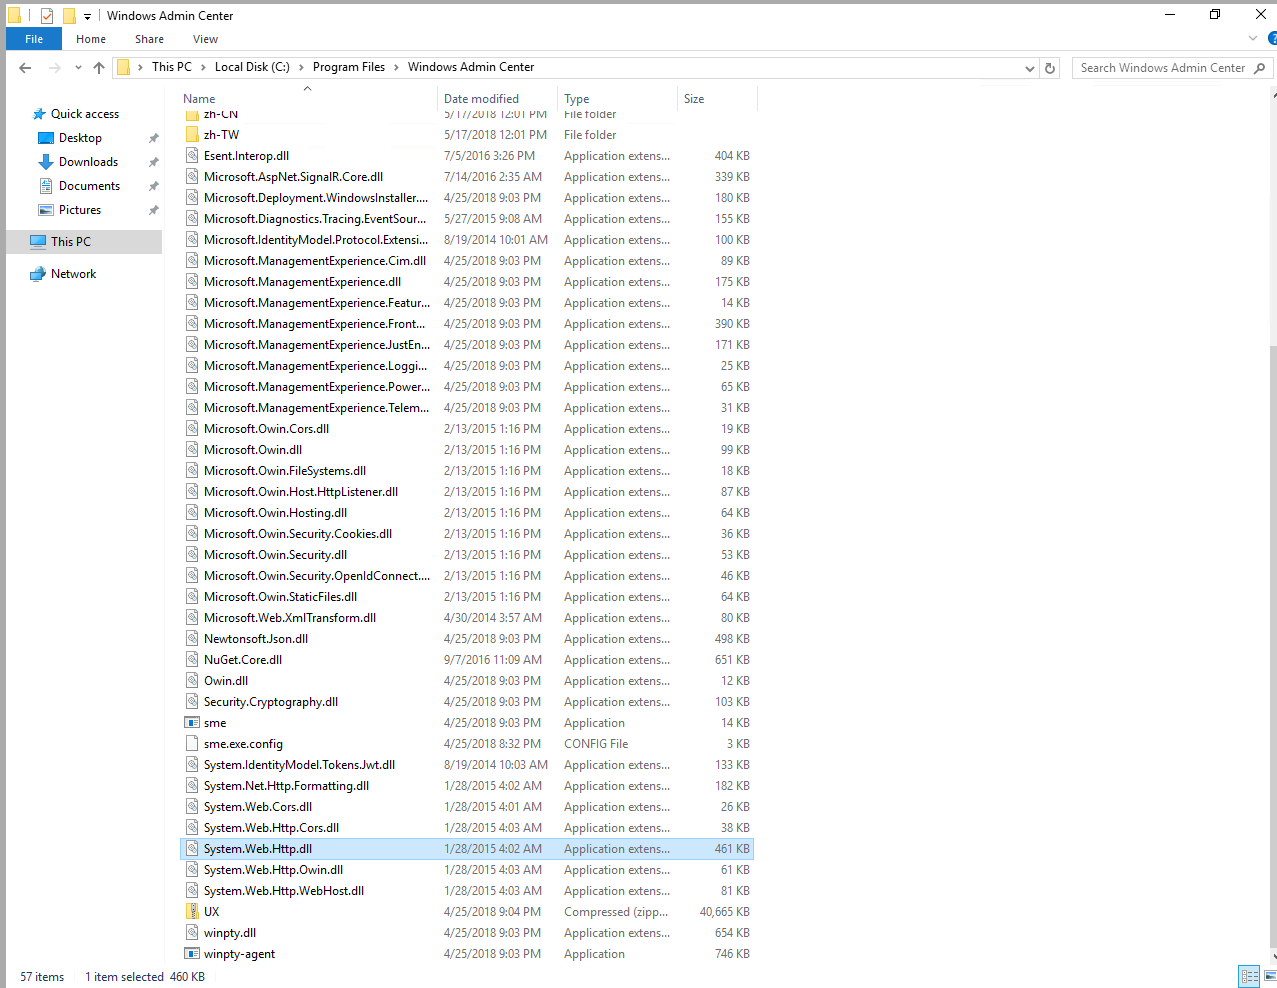This screenshot has height=988, width=1277.
Task: Select Microsoft.AspNet.SignalR.Core.dll
Action: (293, 177)
